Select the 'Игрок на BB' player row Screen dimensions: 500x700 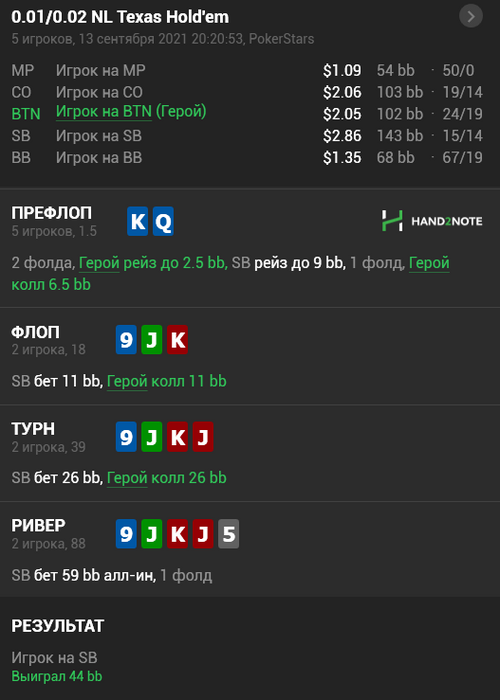pyautogui.click(x=247, y=158)
